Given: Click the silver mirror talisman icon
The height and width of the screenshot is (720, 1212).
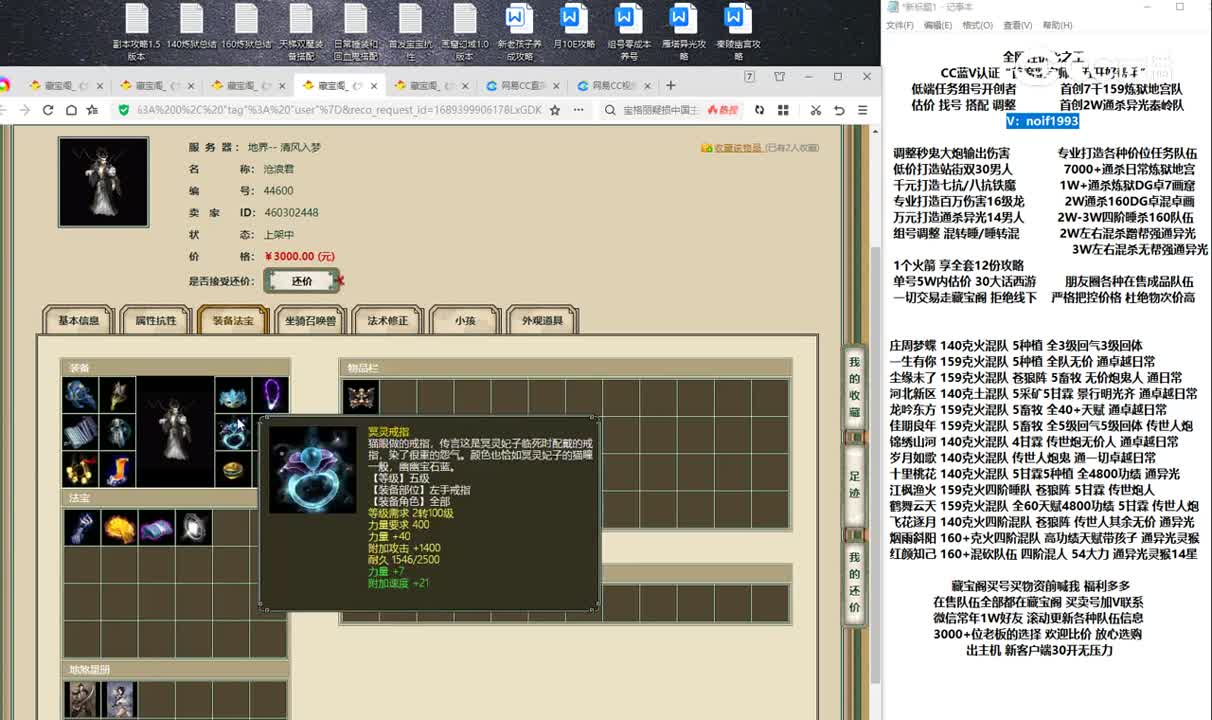Looking at the screenshot, I should coord(193,528).
